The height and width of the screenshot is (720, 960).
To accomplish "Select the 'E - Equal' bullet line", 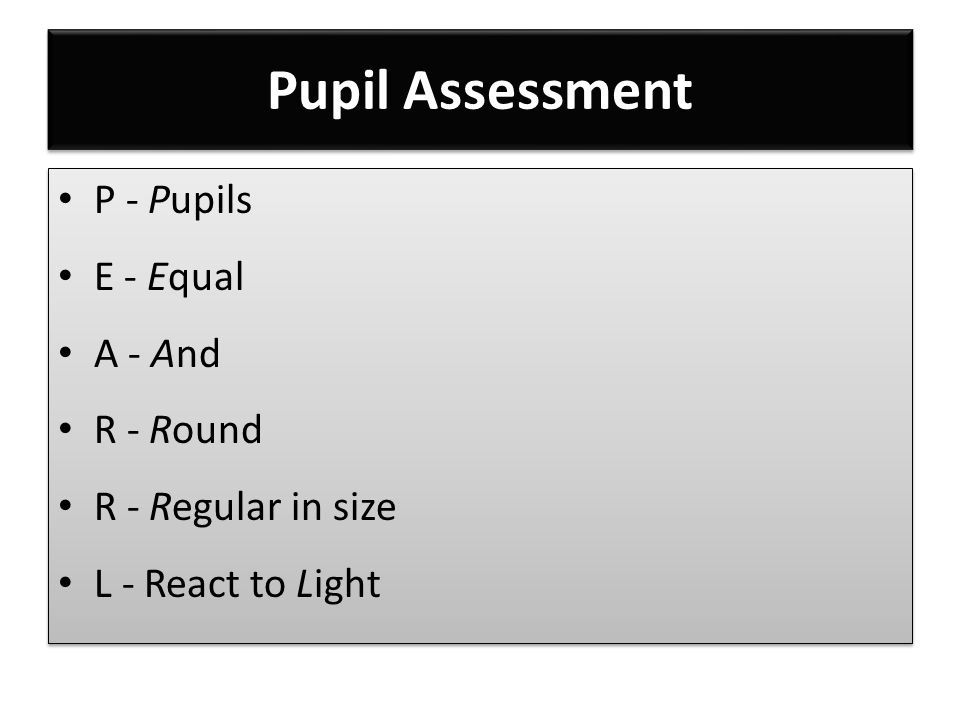I will click(x=169, y=277).
